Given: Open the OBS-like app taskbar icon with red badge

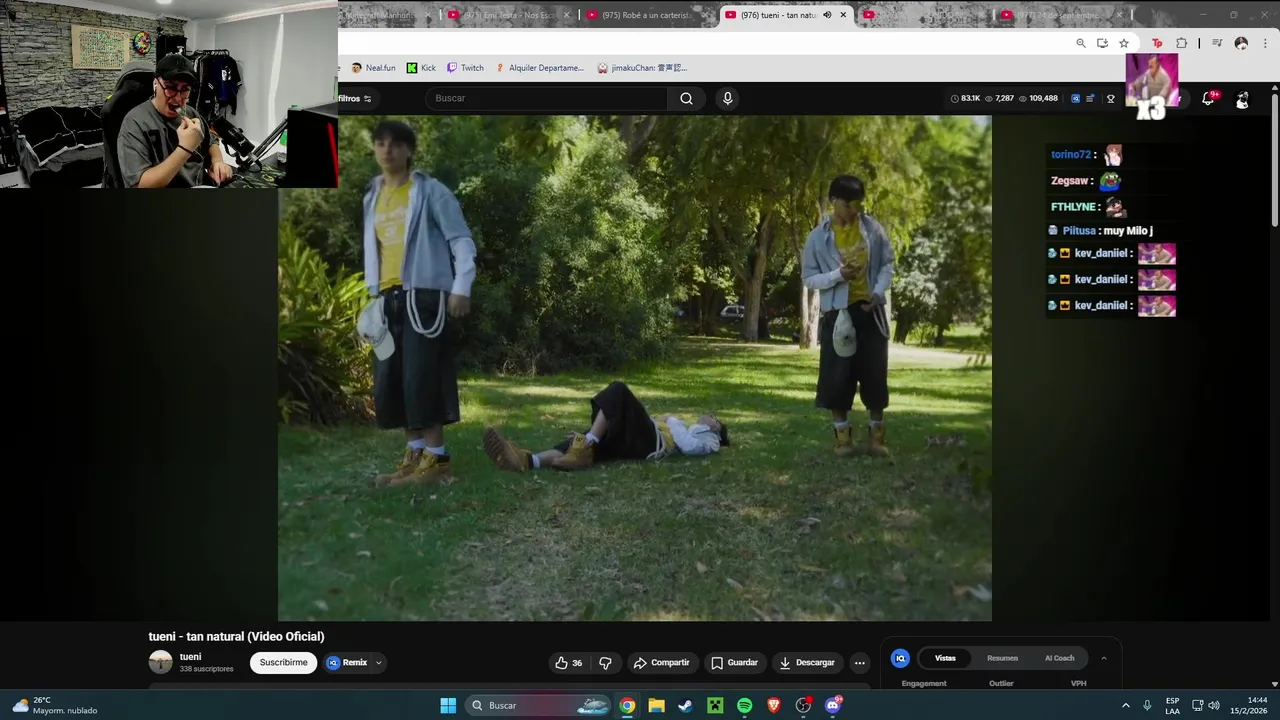Looking at the screenshot, I should 803,705.
